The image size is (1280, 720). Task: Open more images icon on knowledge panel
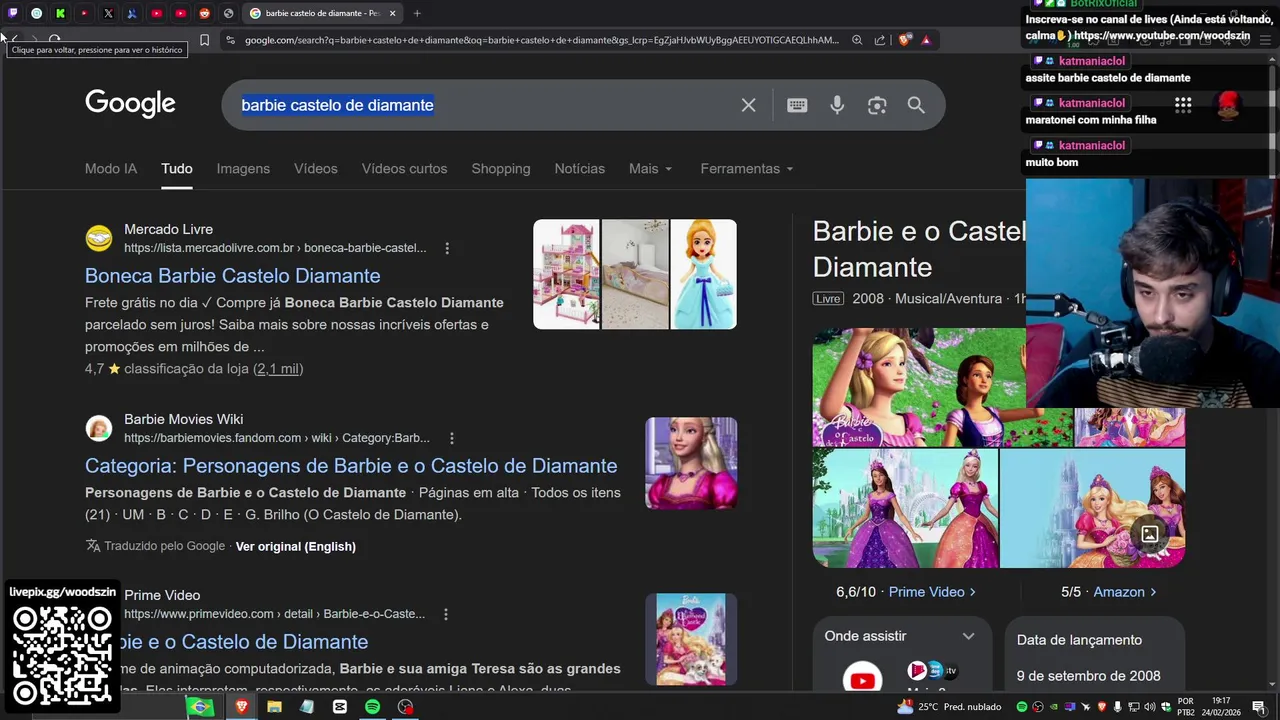[x=1150, y=534]
